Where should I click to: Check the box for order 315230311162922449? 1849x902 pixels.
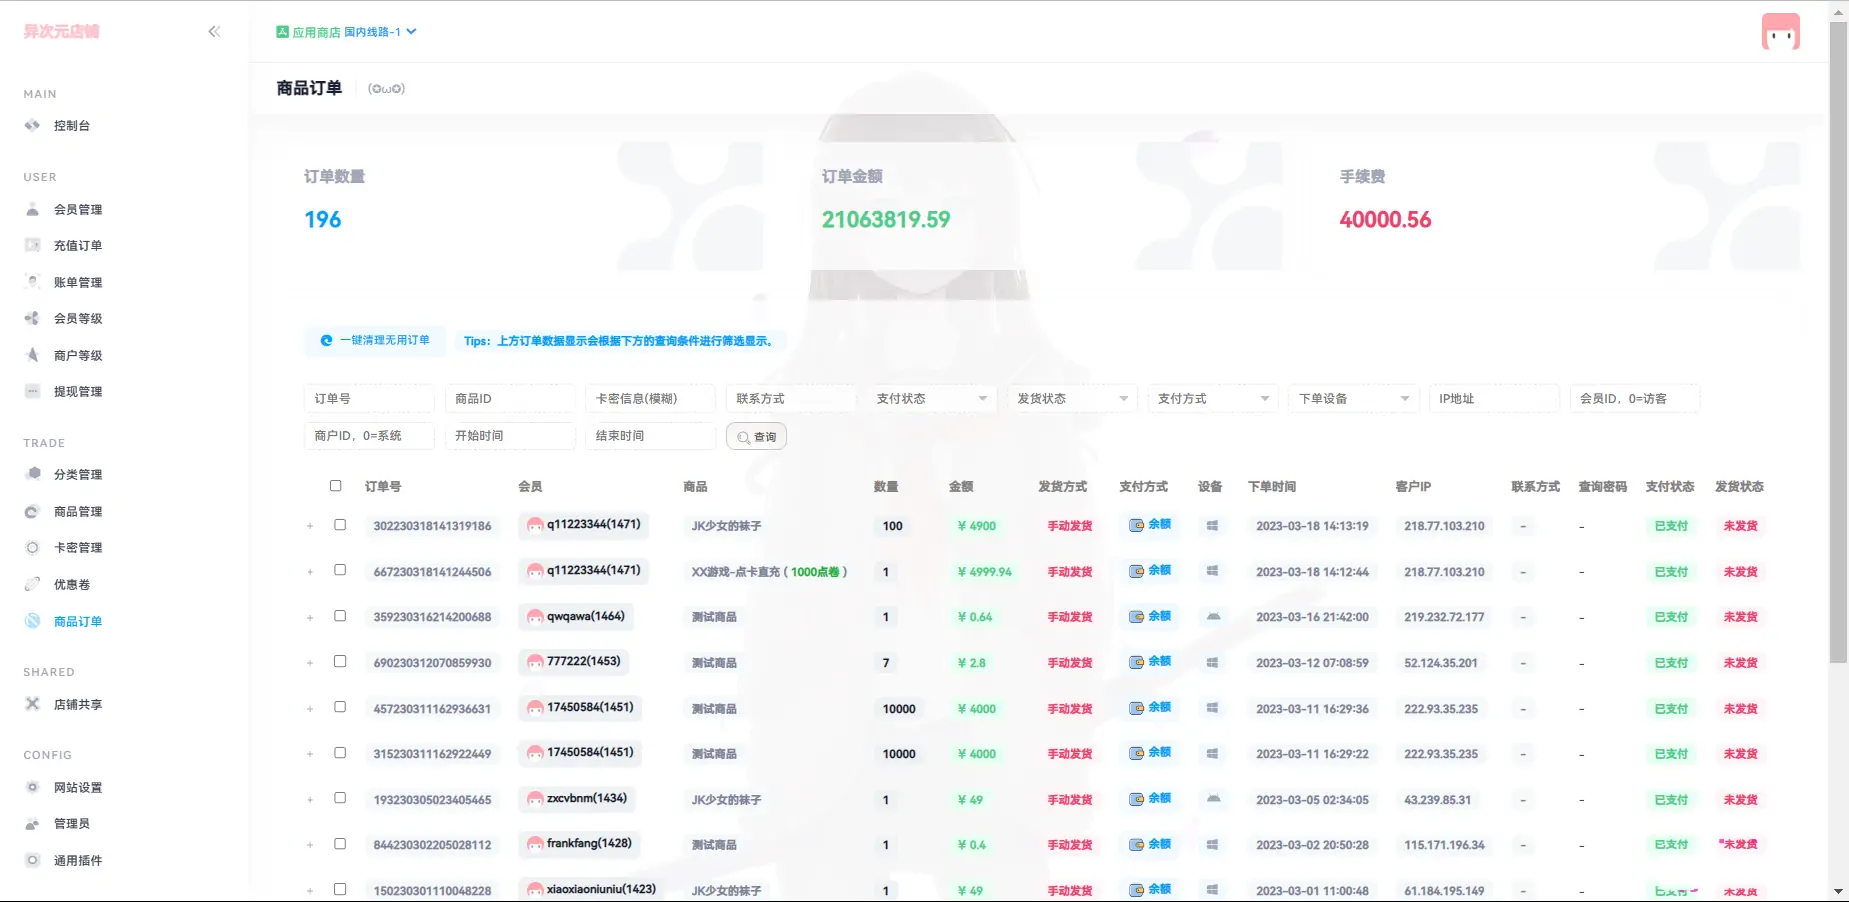coord(340,752)
